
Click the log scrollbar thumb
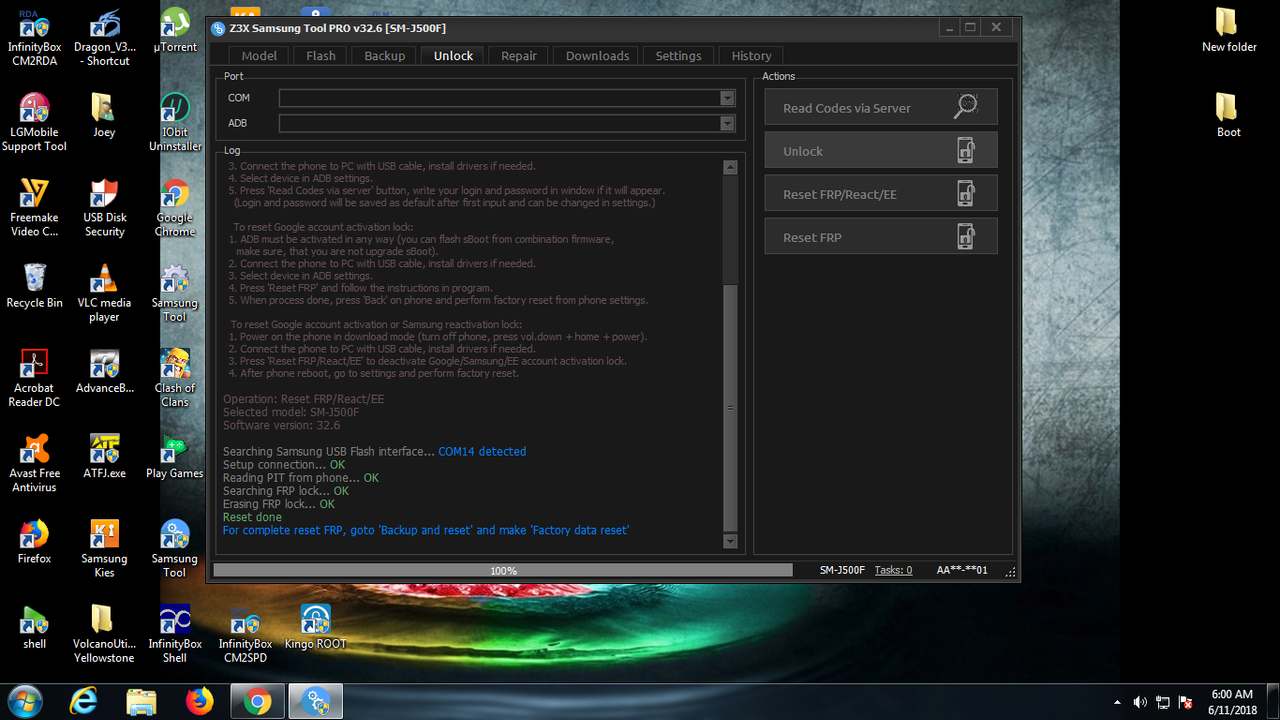730,408
